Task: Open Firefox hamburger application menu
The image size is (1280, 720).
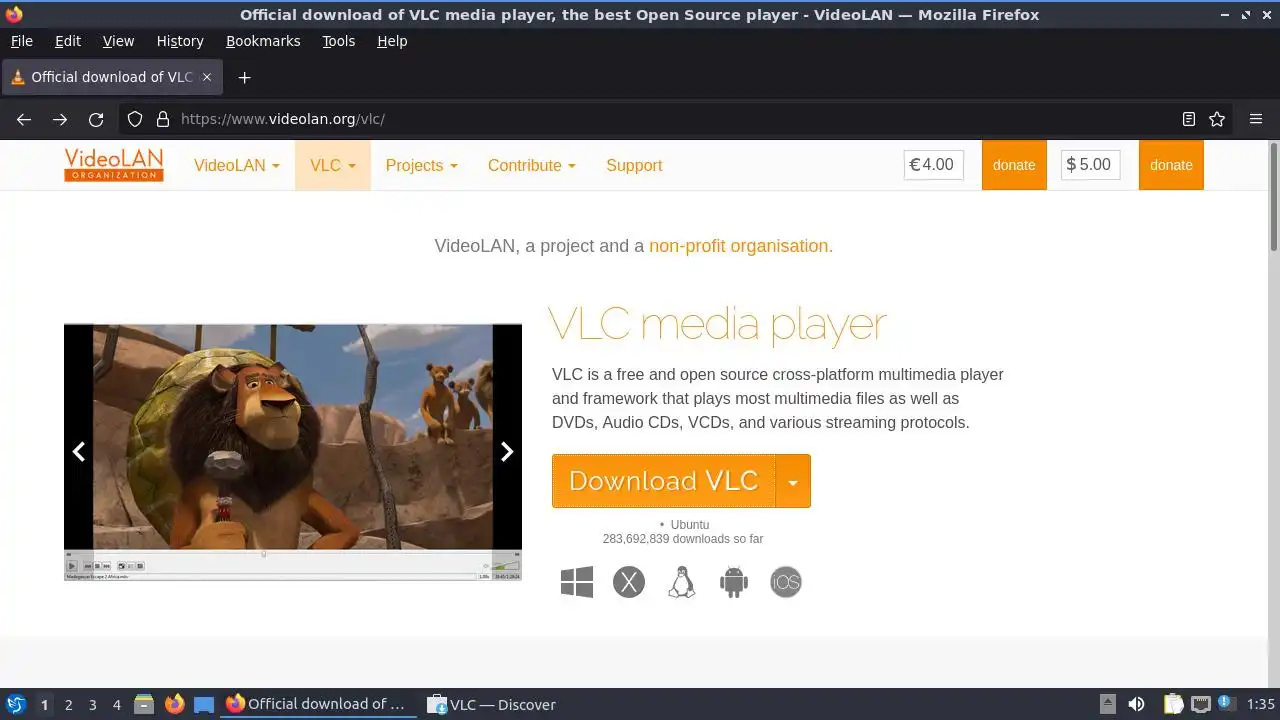Action: click(x=1256, y=119)
